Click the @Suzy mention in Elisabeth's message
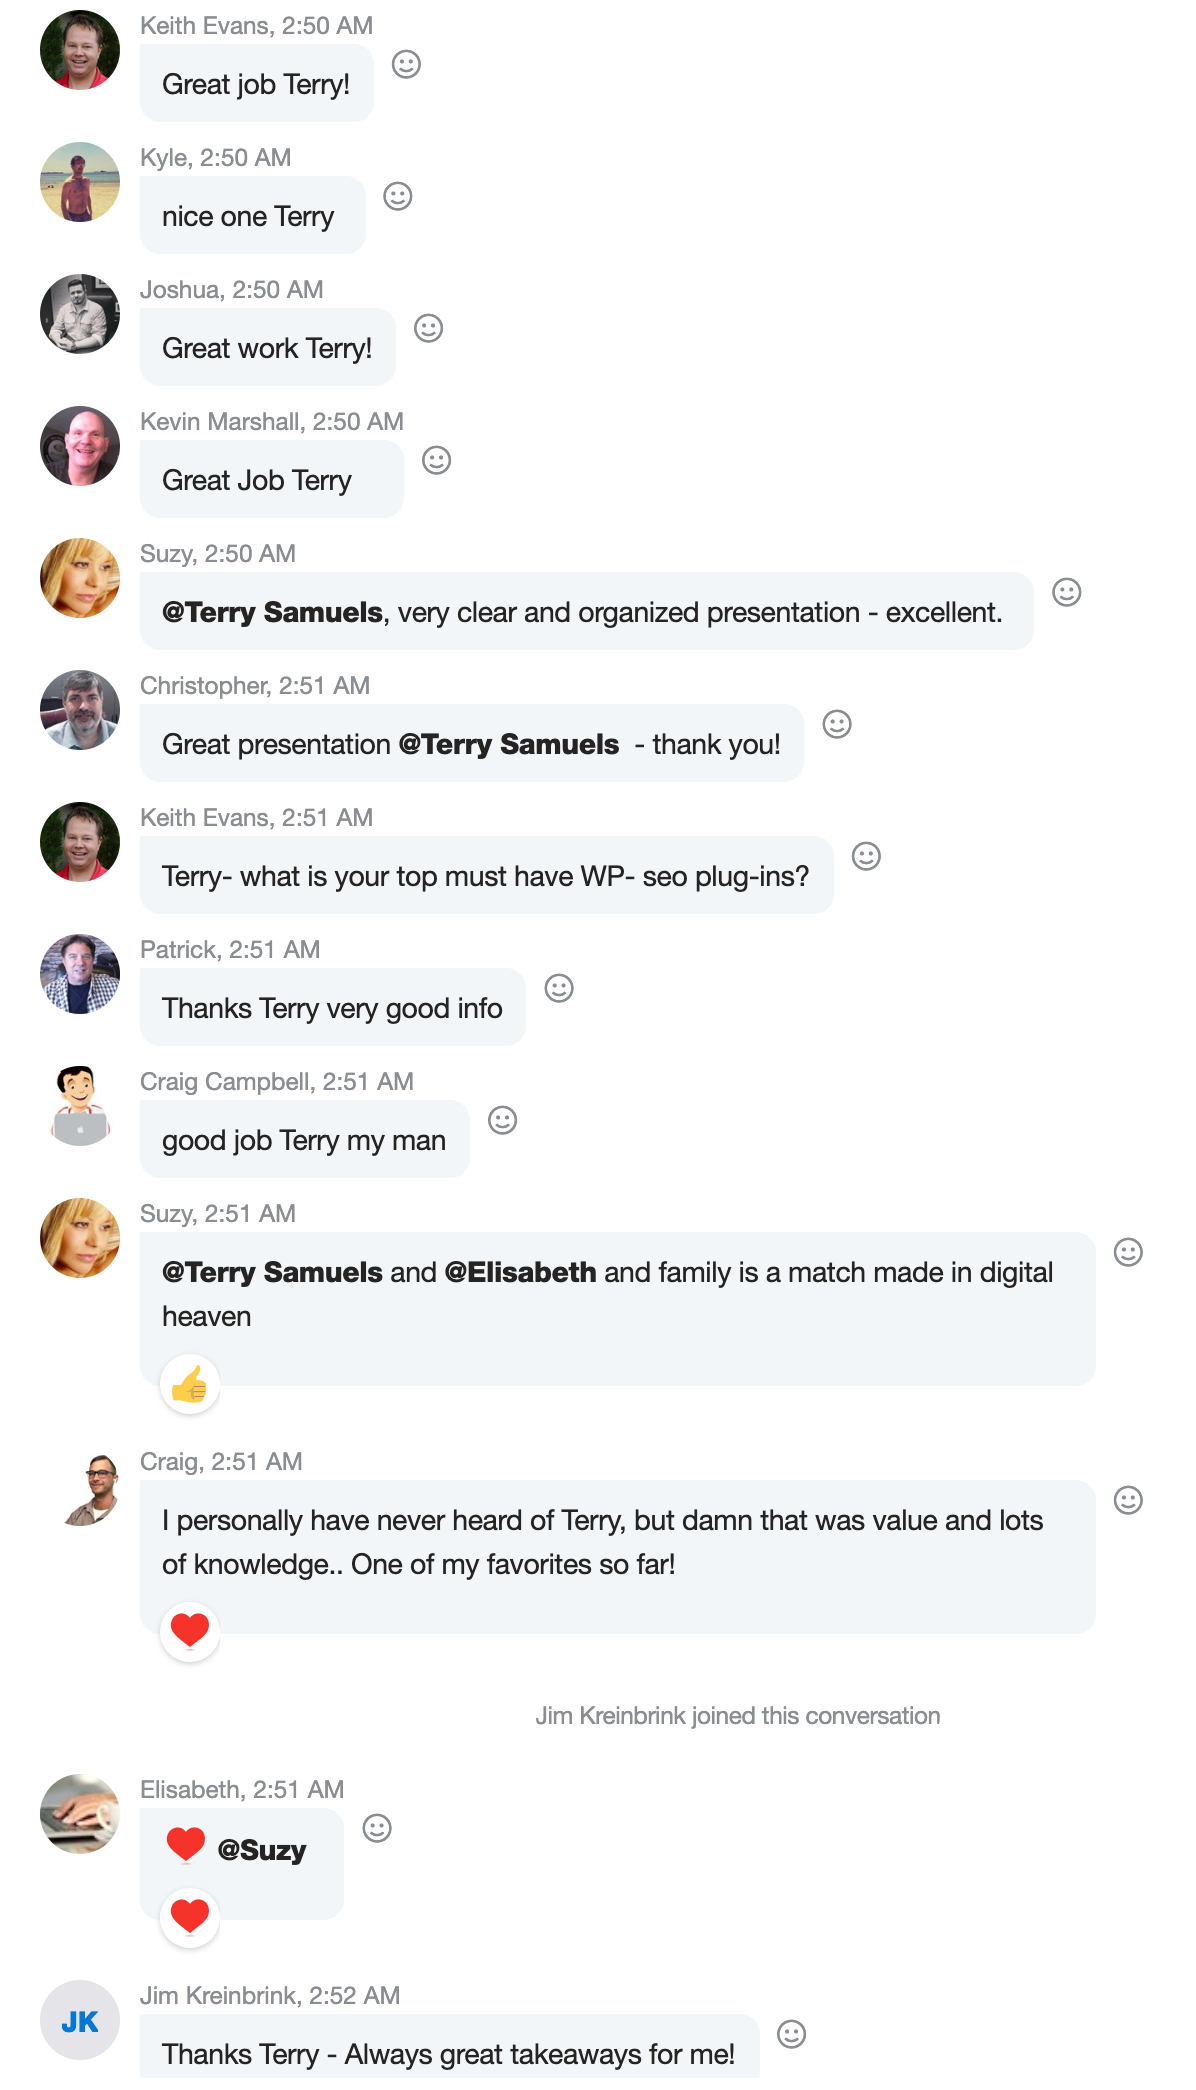The width and height of the screenshot is (1196, 2090). point(262,1851)
